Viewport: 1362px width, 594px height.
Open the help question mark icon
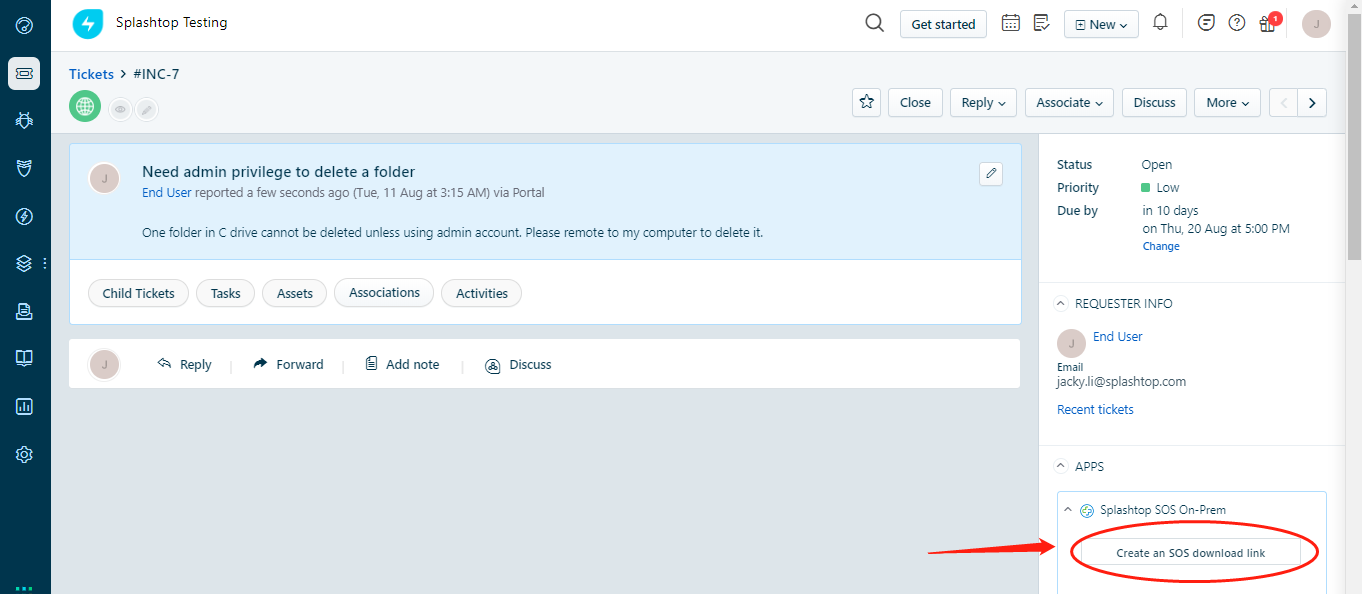click(1237, 23)
